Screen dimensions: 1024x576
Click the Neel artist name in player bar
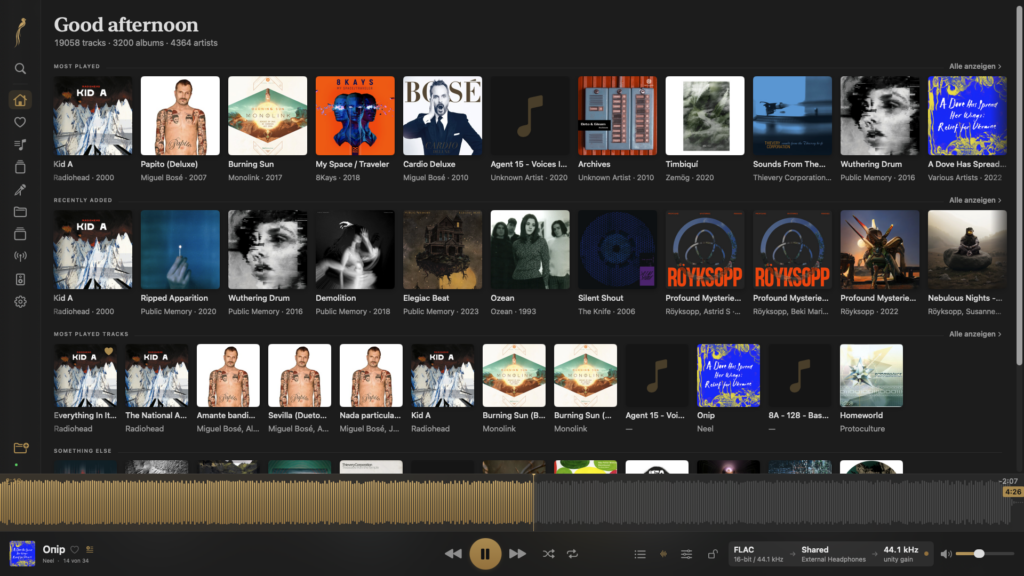(x=48, y=561)
